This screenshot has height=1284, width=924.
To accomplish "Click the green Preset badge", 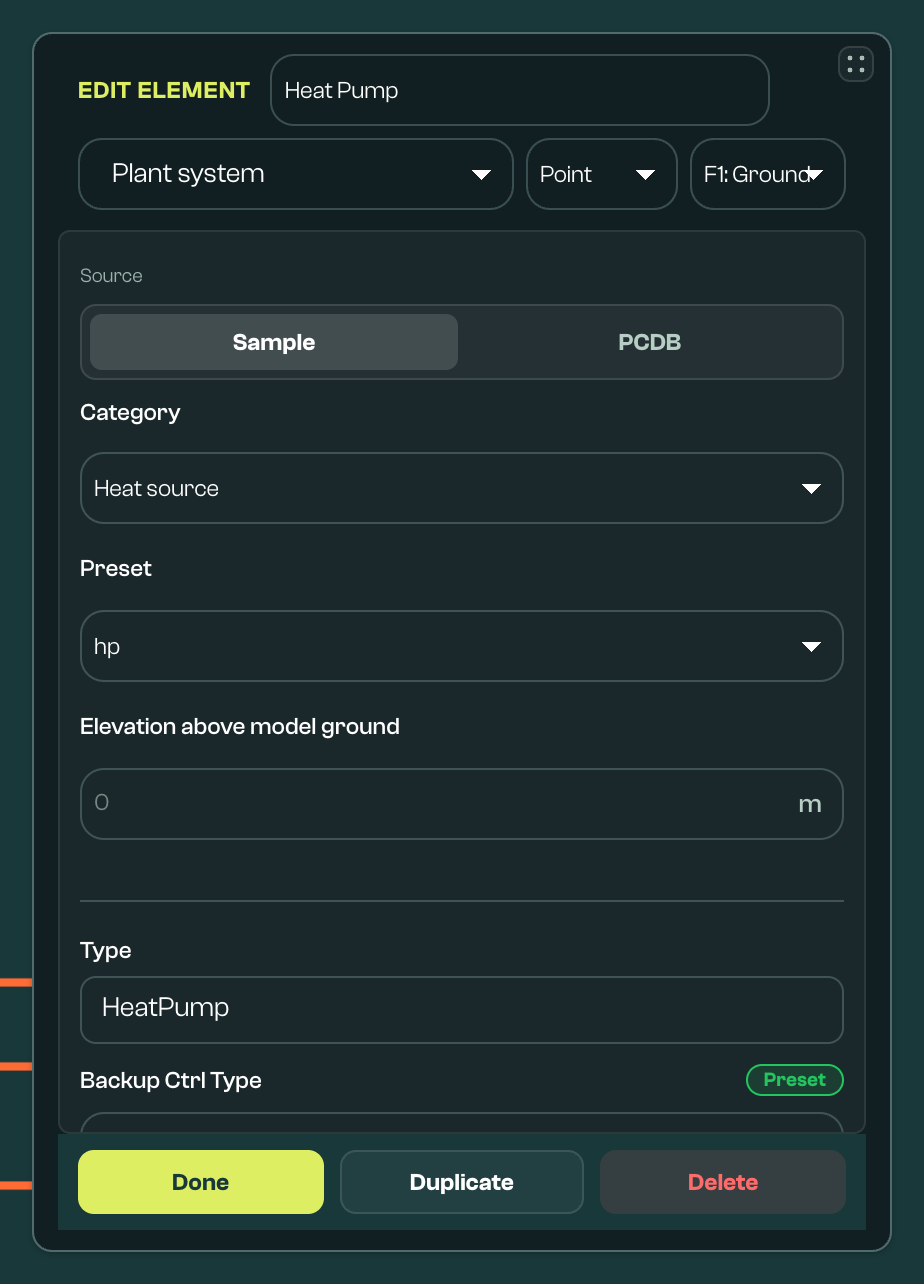I will pos(795,1080).
